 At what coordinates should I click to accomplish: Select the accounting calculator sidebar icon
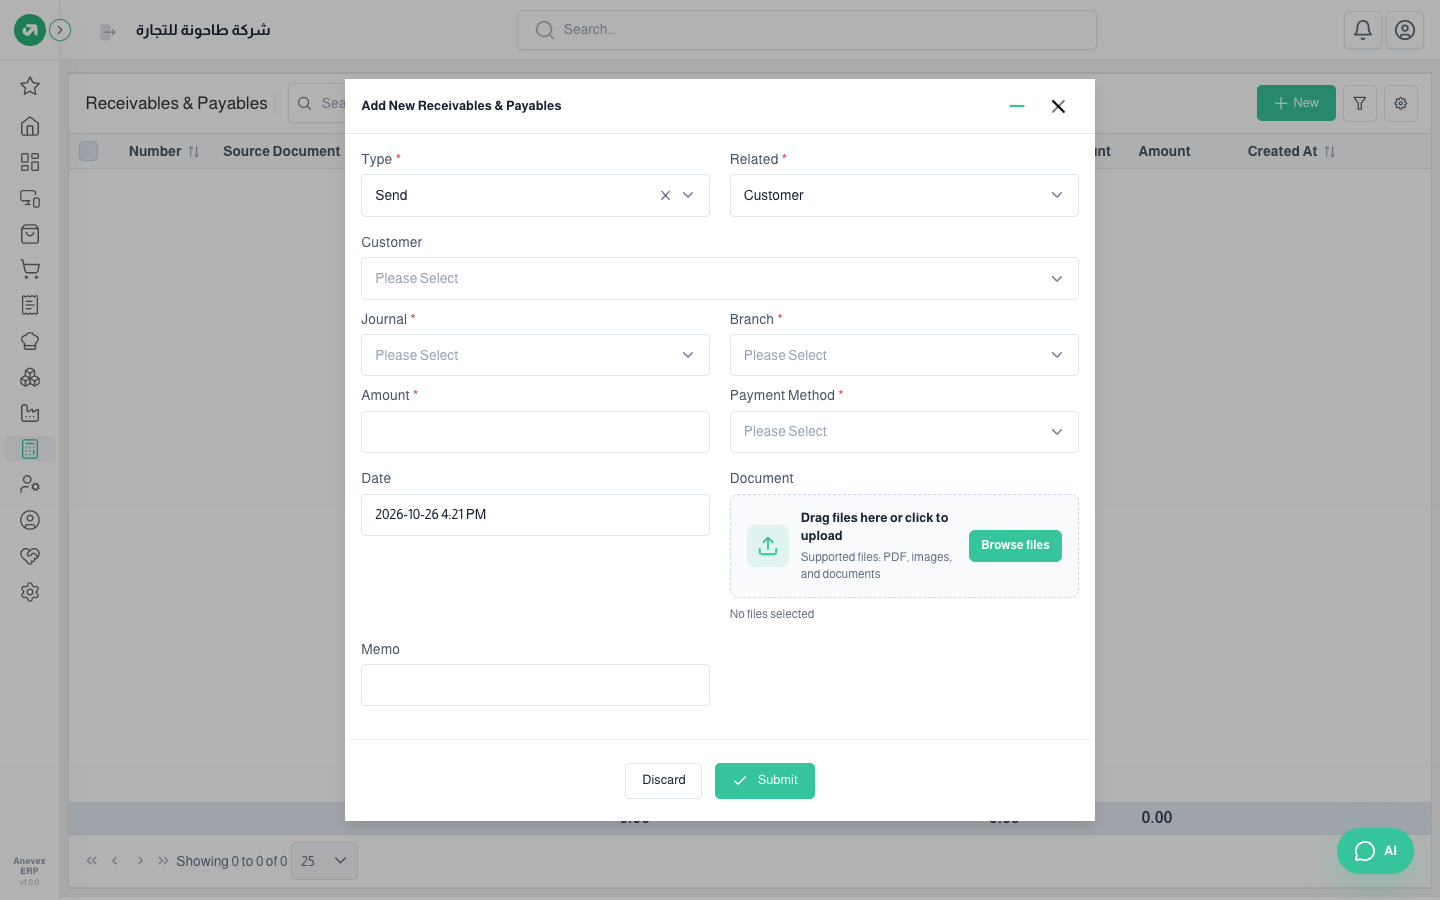pos(30,449)
